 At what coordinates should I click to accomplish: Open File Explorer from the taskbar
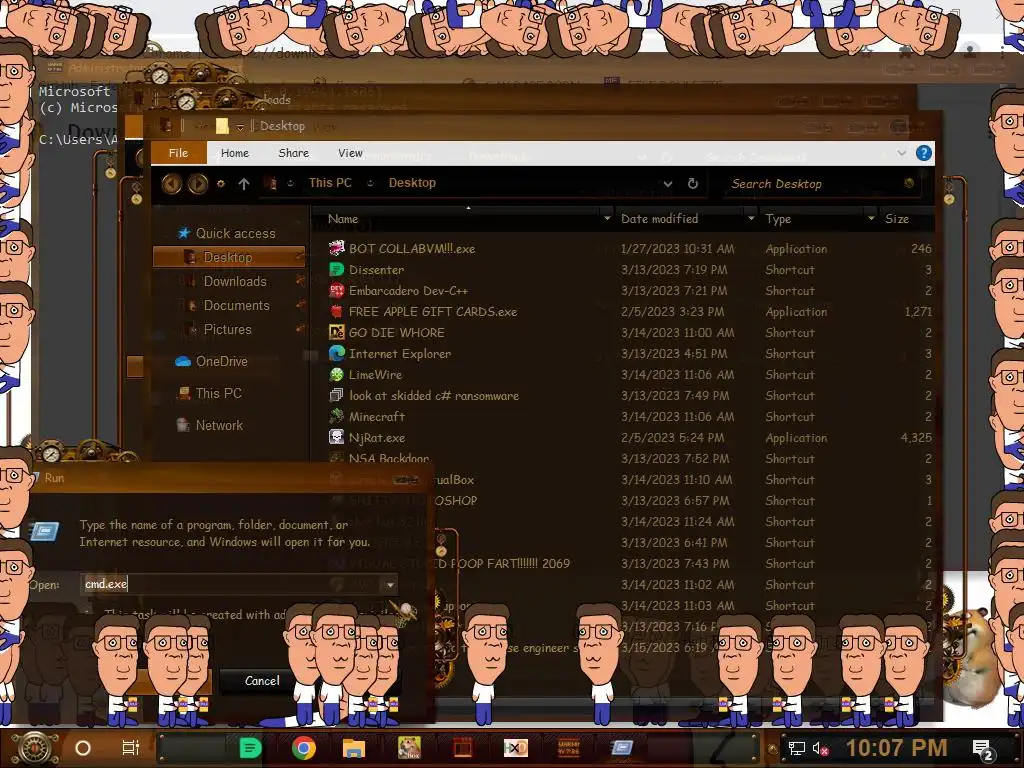(x=353, y=748)
